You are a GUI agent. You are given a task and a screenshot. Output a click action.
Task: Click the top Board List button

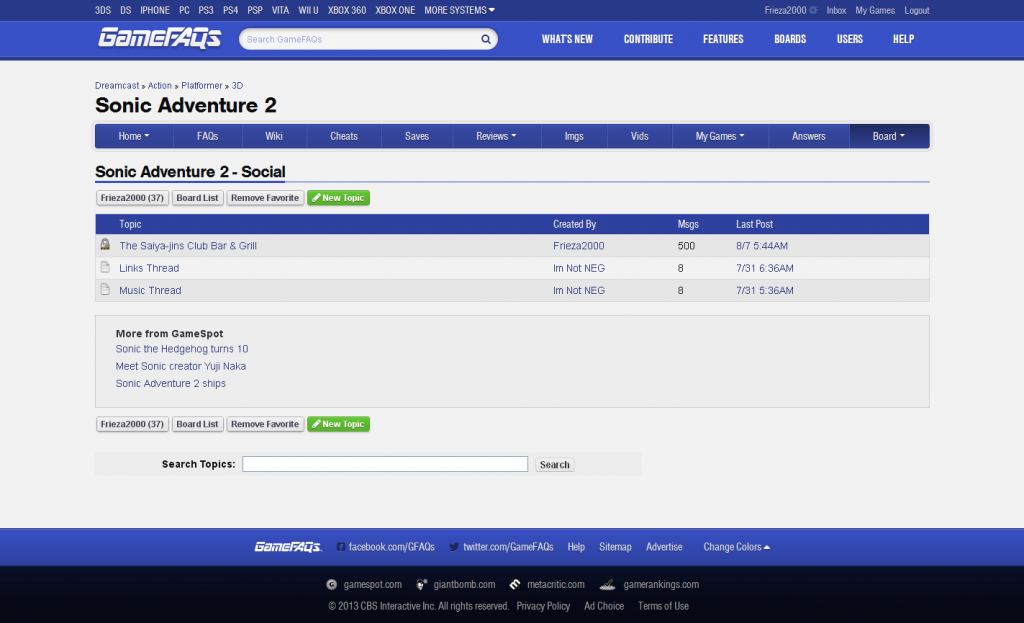click(x=197, y=198)
